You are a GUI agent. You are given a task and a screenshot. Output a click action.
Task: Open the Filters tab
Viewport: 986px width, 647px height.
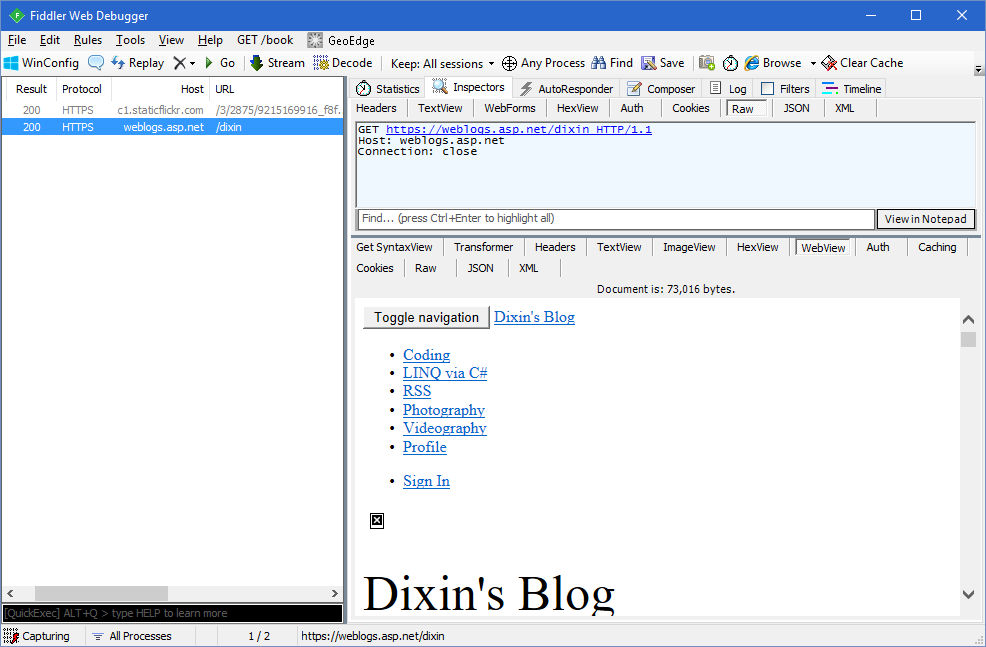785,89
